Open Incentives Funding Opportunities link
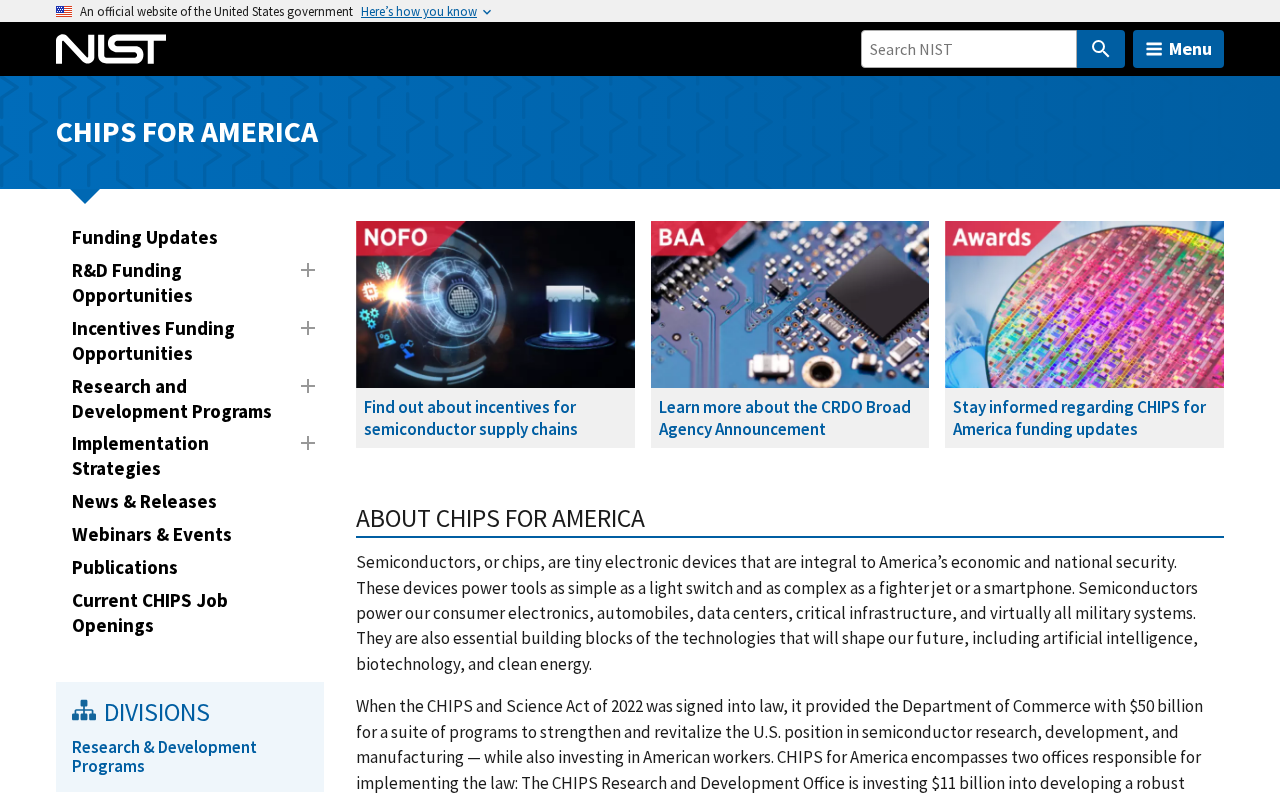 (153, 341)
